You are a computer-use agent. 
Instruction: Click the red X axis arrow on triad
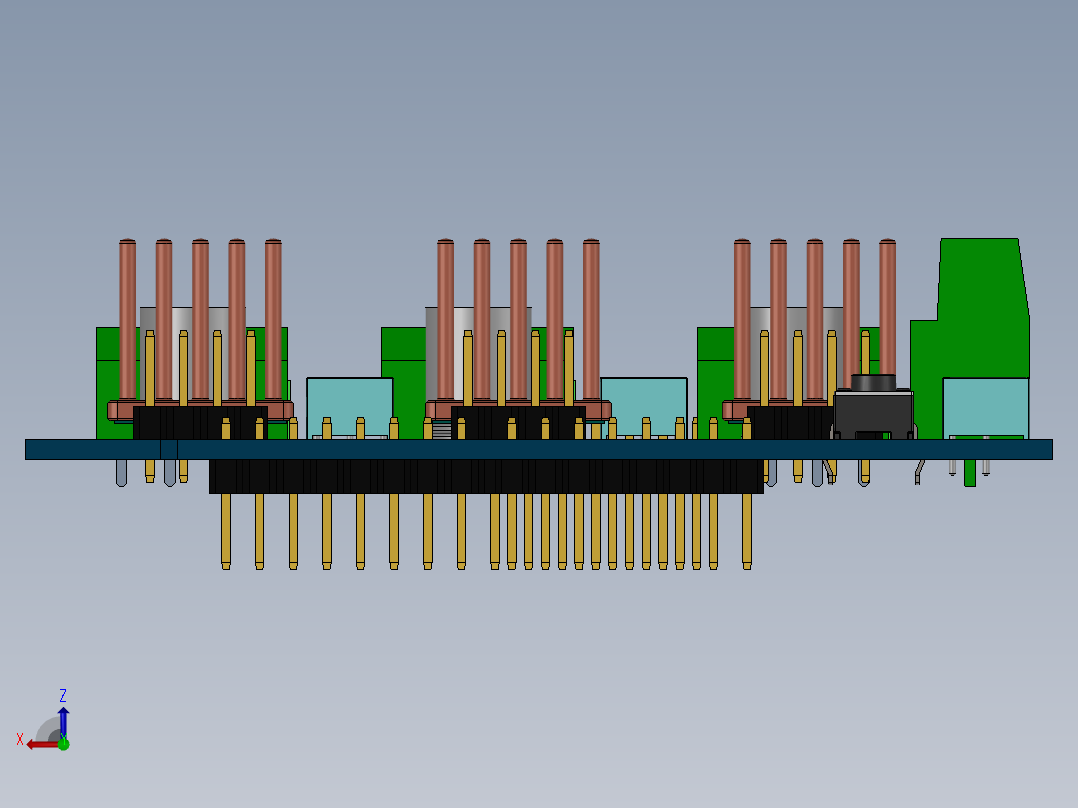click(x=43, y=745)
